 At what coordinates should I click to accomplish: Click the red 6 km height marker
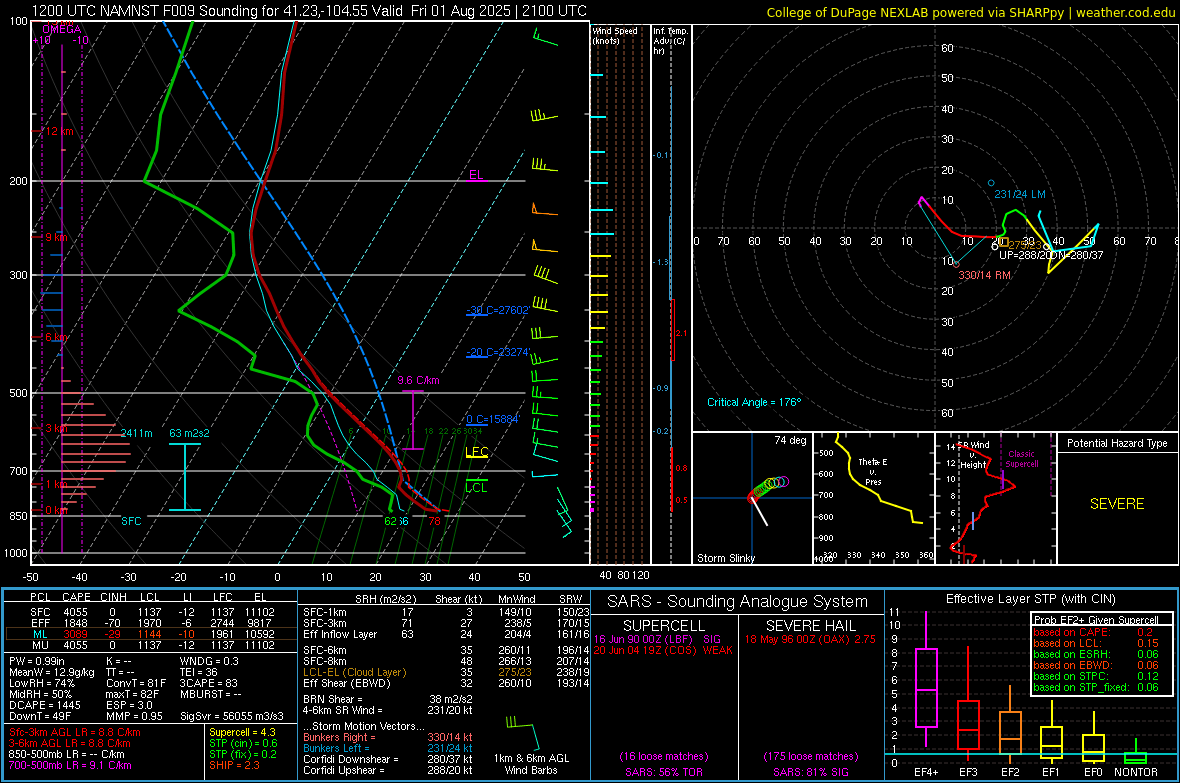(56, 337)
